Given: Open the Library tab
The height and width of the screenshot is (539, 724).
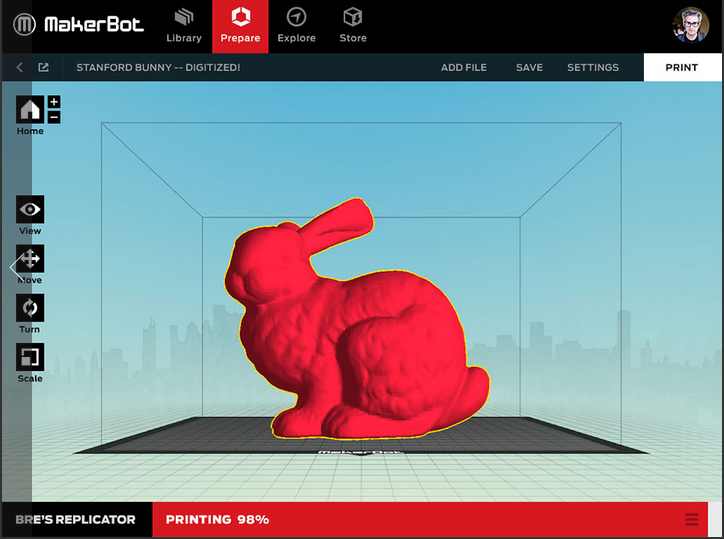Looking at the screenshot, I should pos(184,26).
